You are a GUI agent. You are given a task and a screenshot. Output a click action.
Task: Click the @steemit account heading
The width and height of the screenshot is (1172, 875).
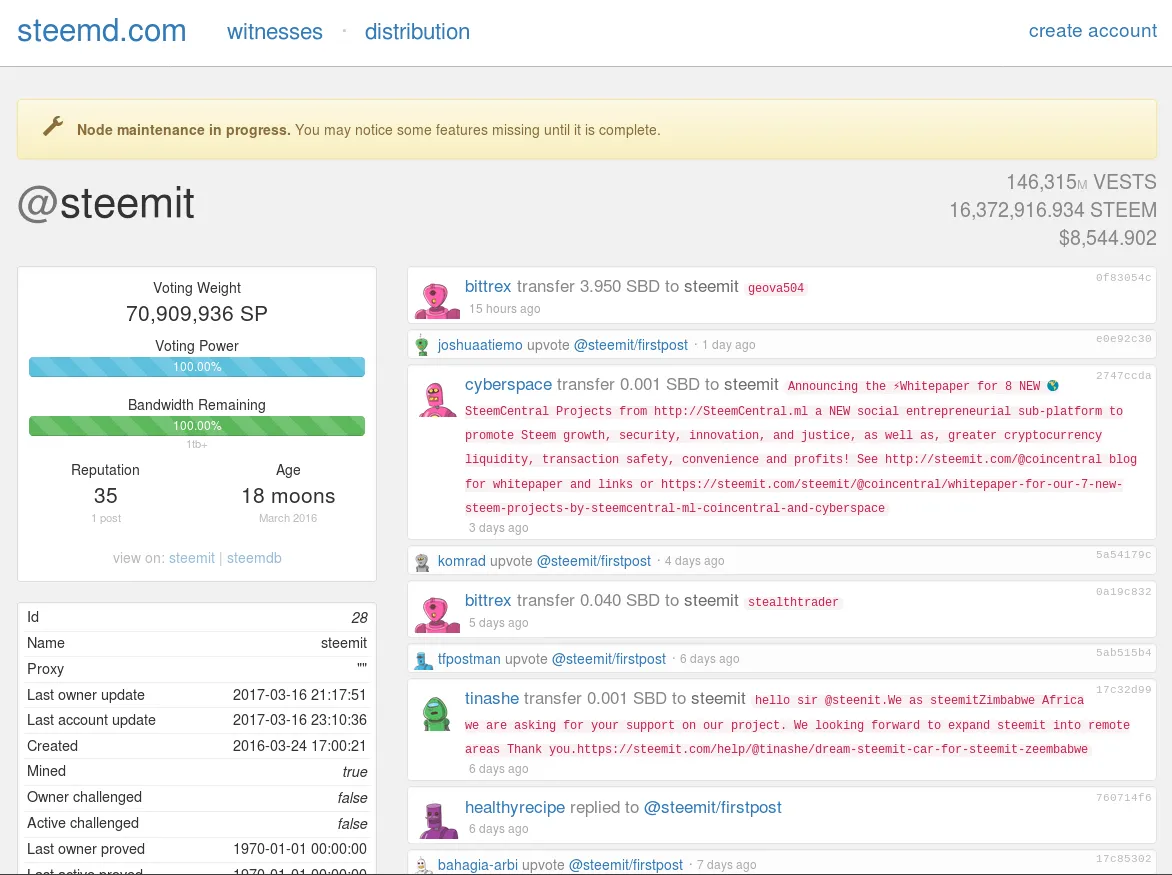click(106, 203)
